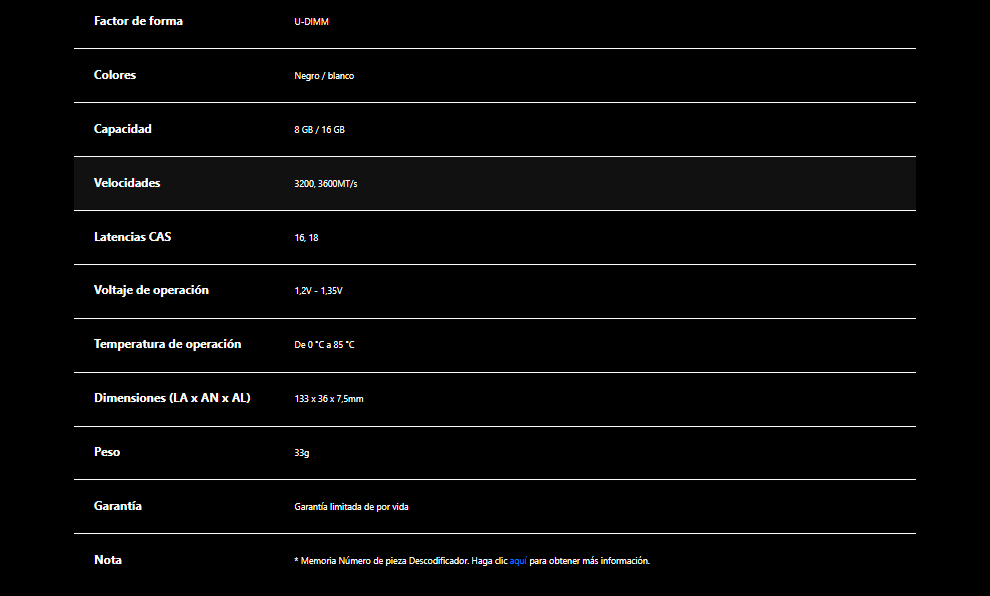Click the 'Voltaje de operación' label
Image resolution: width=990 pixels, height=596 pixels.
(x=151, y=290)
